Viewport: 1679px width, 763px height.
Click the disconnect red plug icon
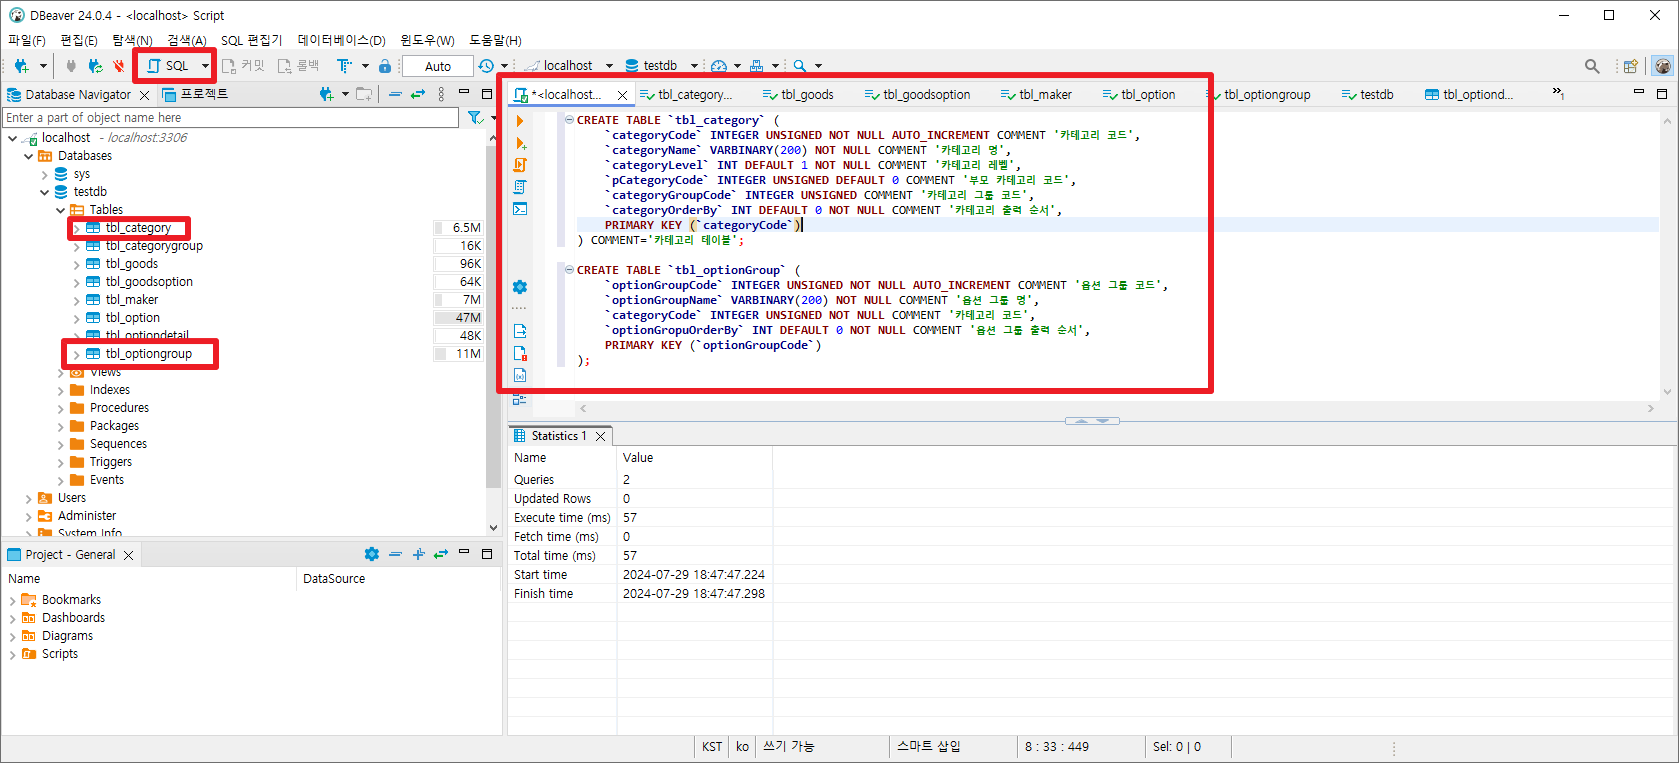(119, 66)
